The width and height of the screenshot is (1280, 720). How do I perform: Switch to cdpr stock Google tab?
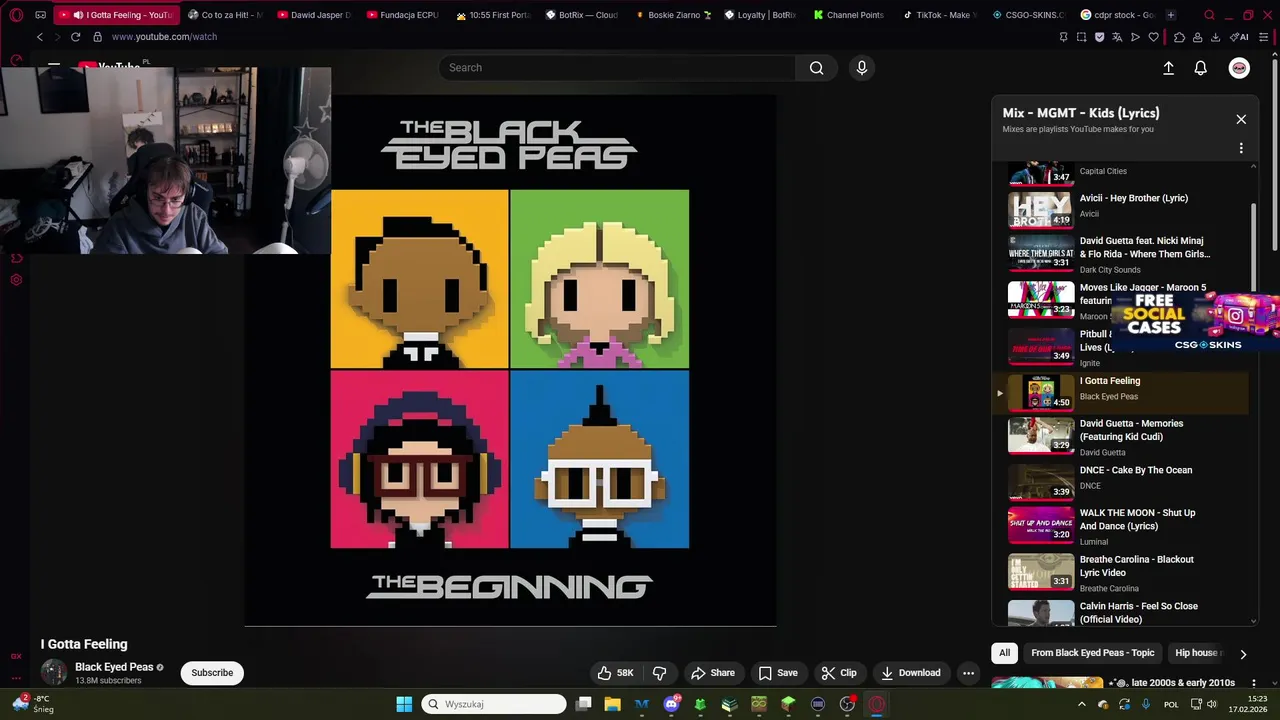coord(1117,15)
